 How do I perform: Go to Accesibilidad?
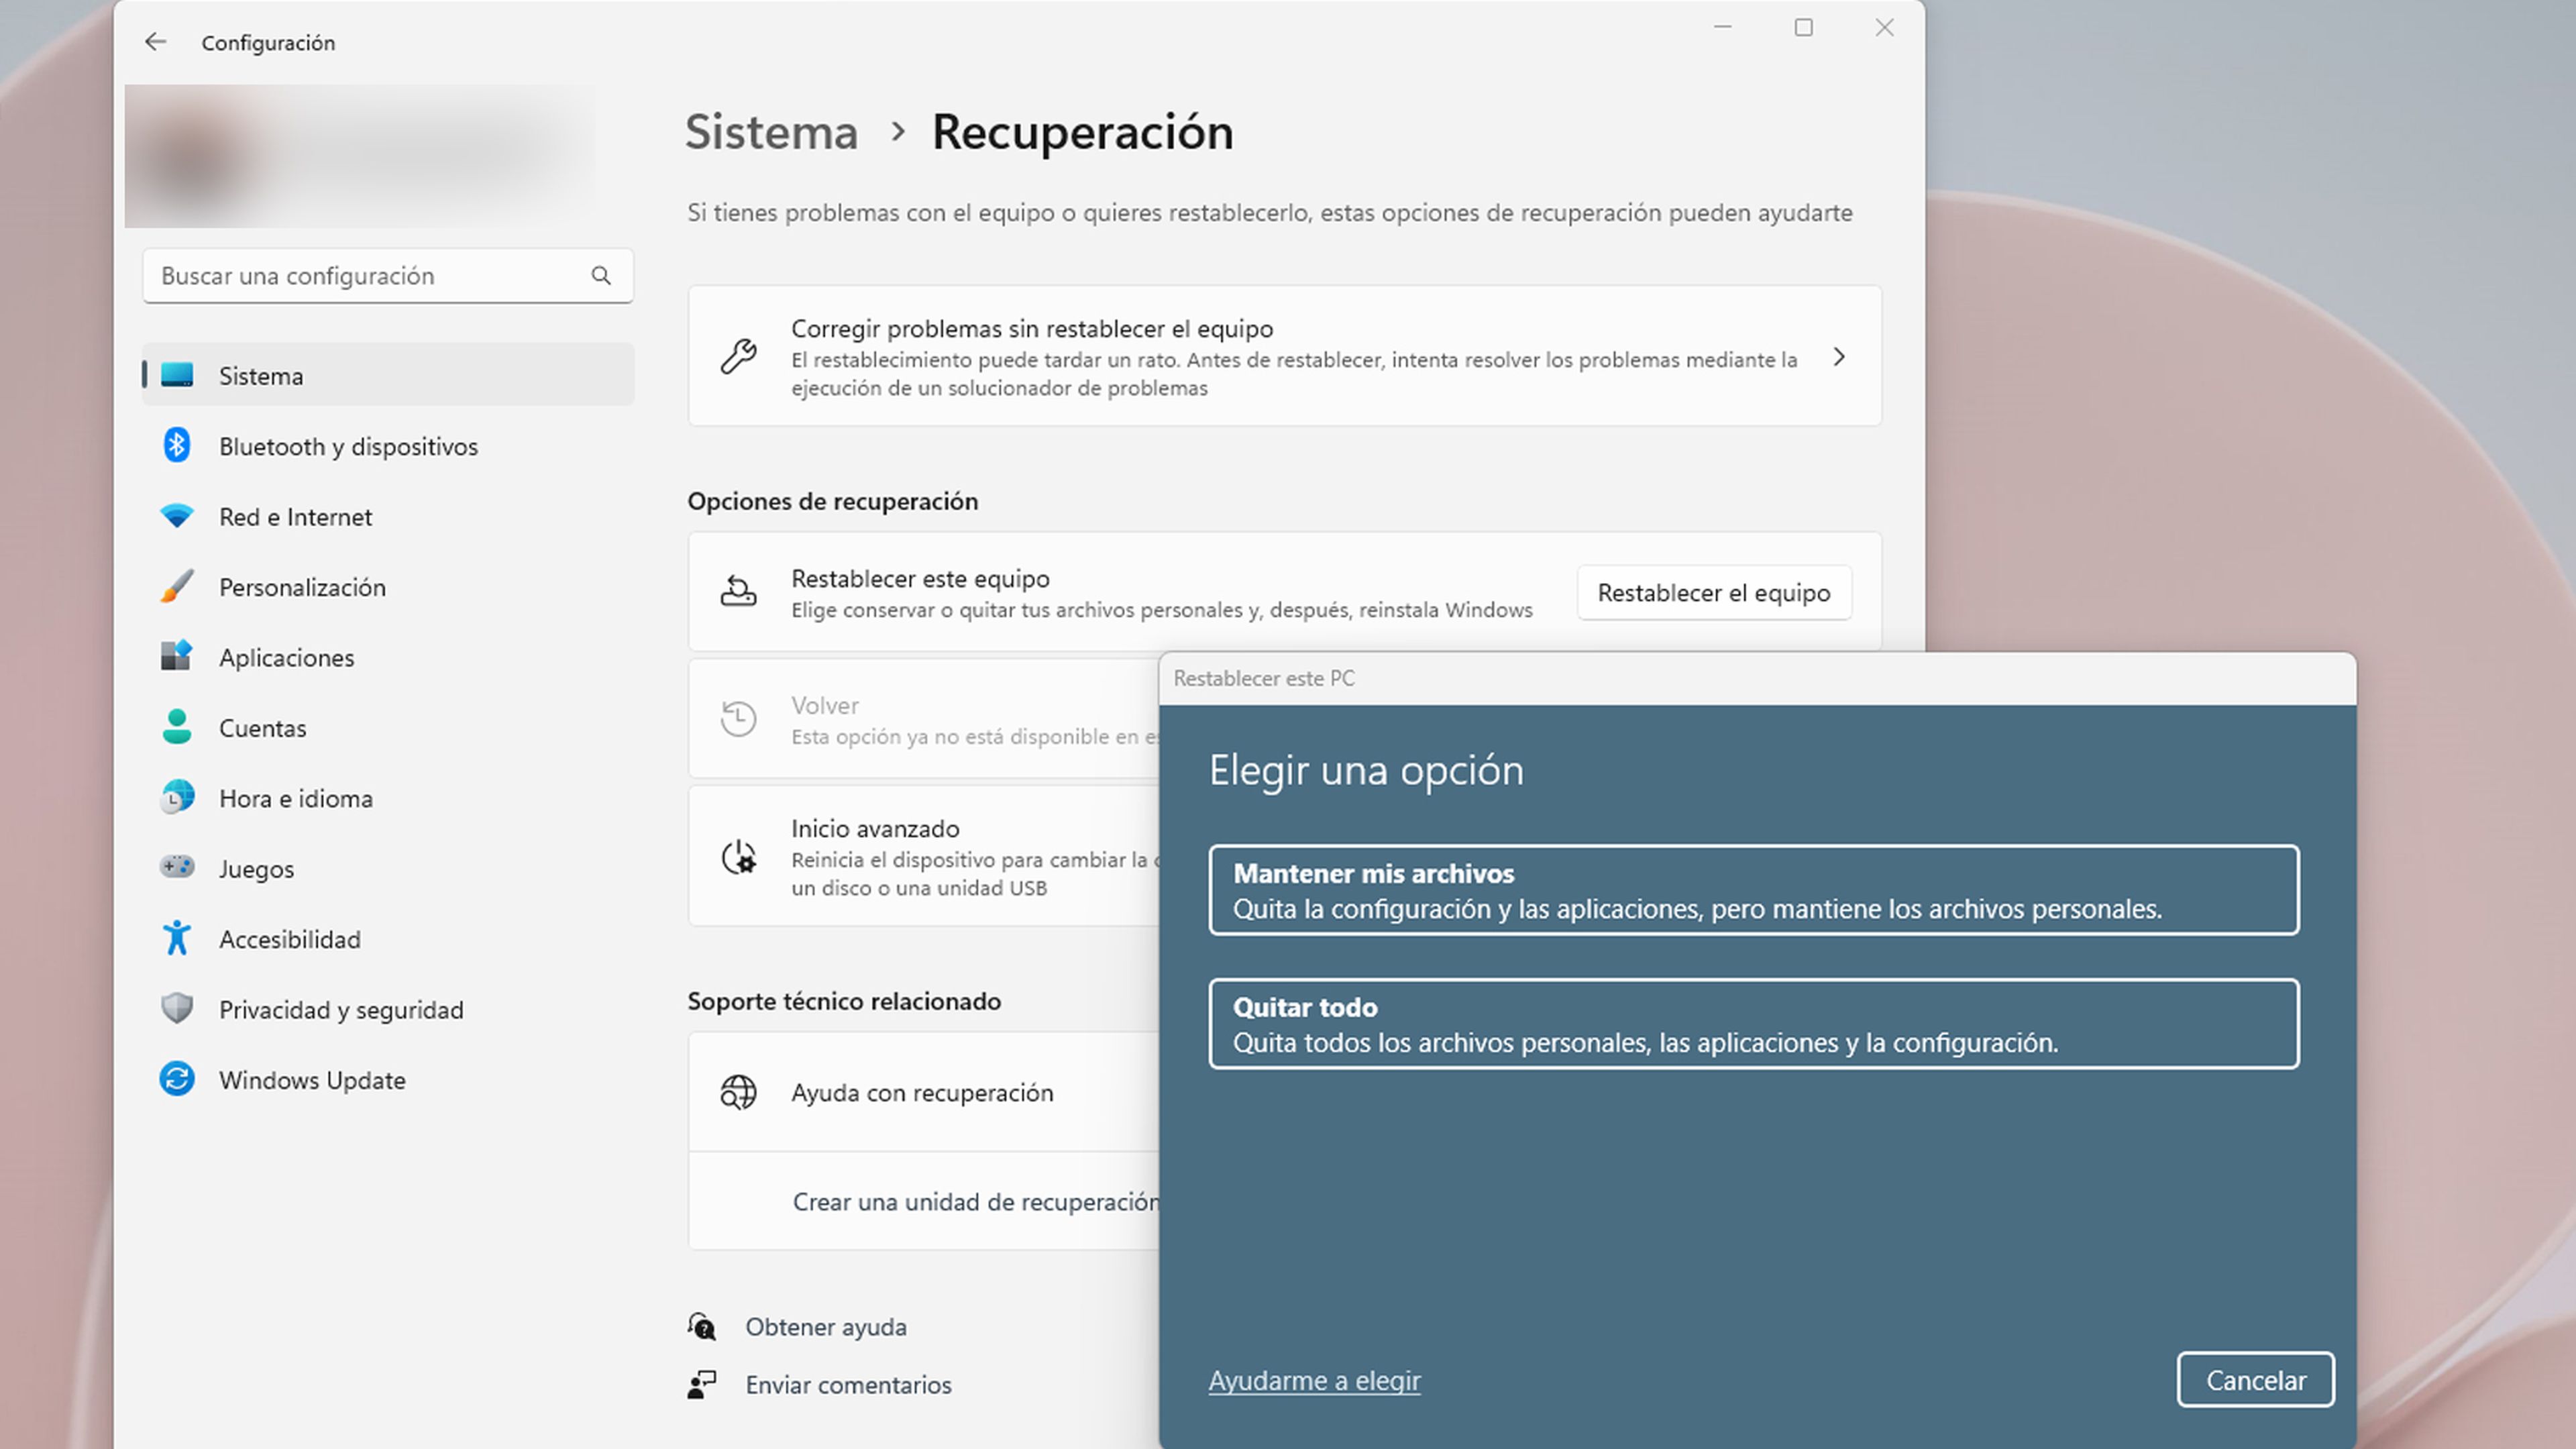pos(388,939)
